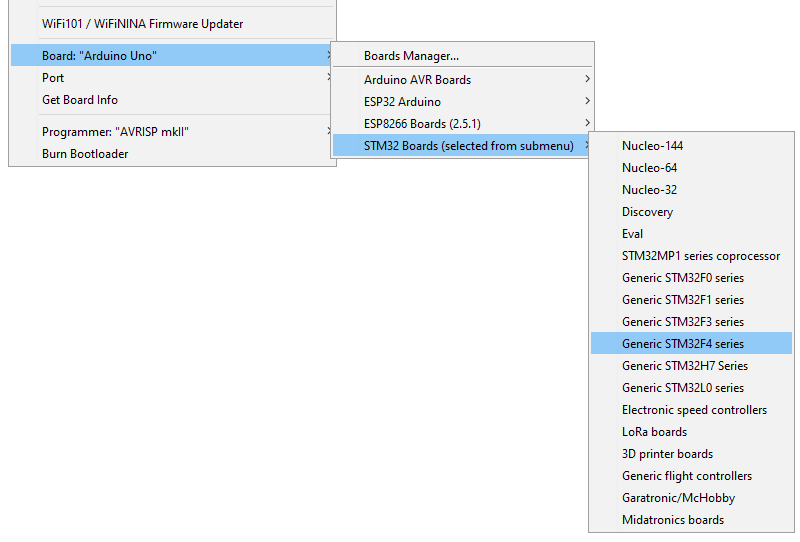Select the Discovery board group
The width and height of the screenshot is (800, 542).
[691, 211]
